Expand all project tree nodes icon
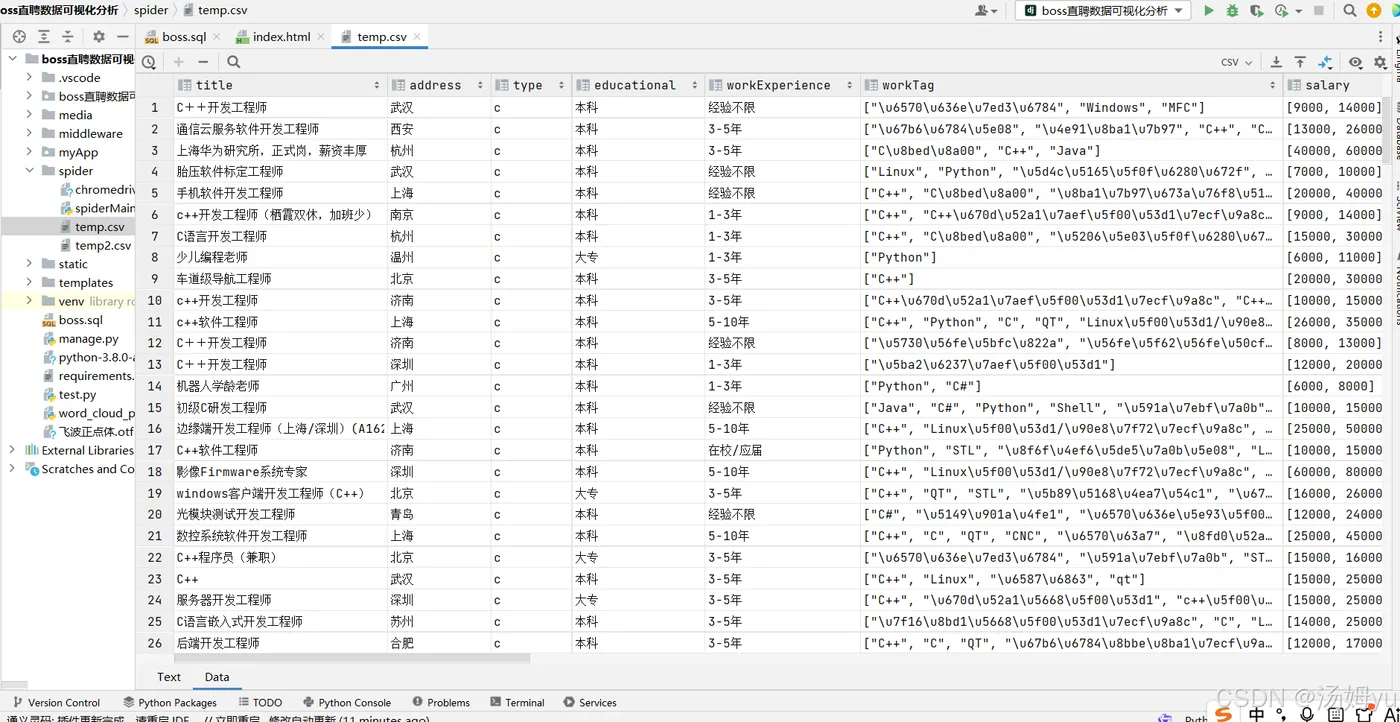 pos(44,37)
